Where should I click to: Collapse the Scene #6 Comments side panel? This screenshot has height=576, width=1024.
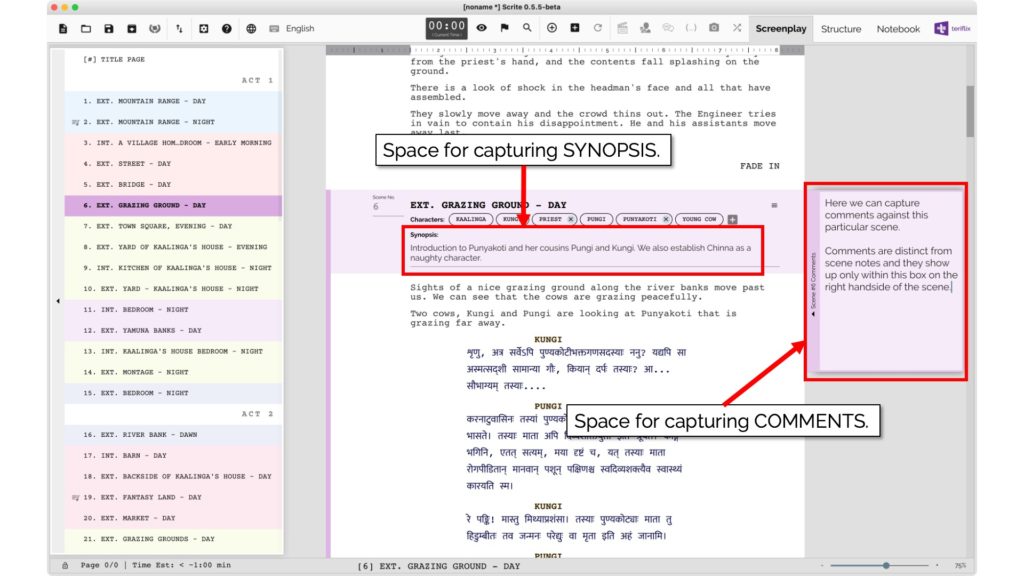pos(812,314)
